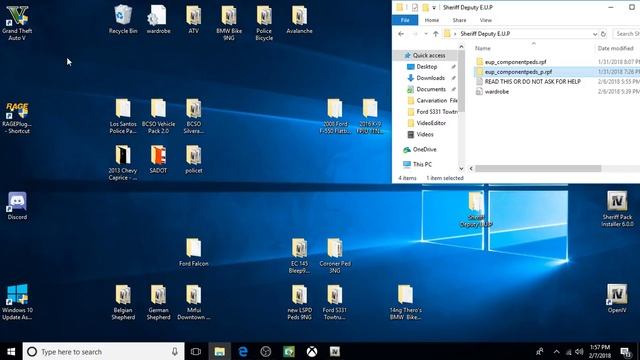
Task: Select eup_componentpeds.rpf folder
Action: (x=515, y=62)
